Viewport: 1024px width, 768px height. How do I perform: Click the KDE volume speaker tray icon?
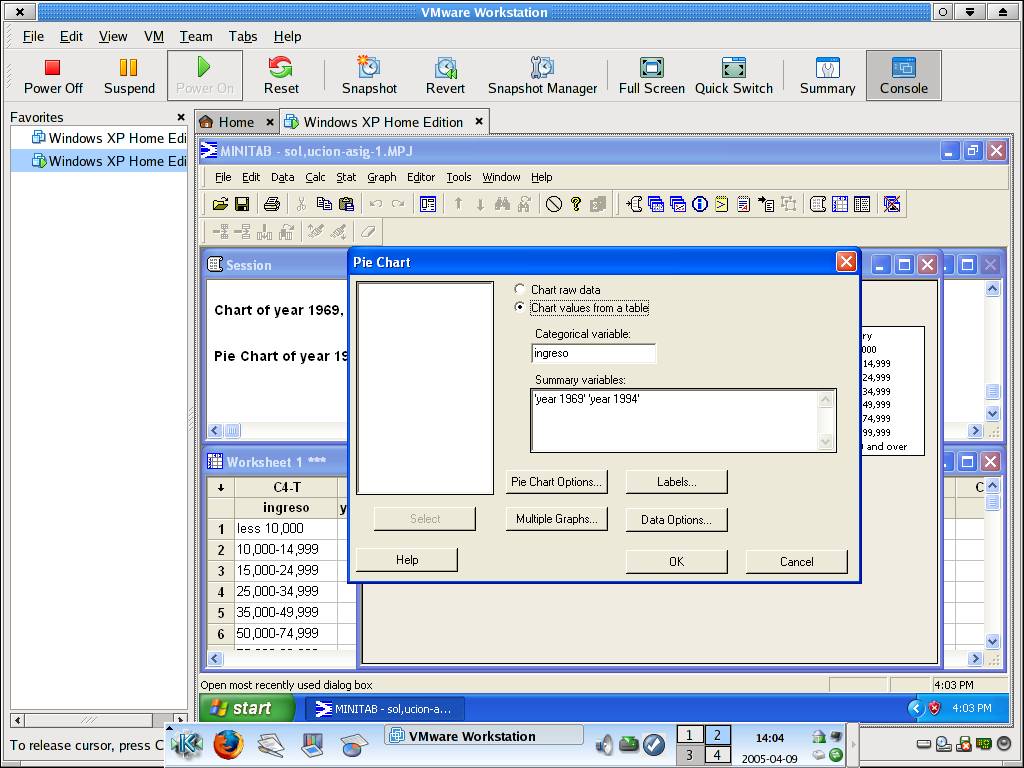[605, 744]
